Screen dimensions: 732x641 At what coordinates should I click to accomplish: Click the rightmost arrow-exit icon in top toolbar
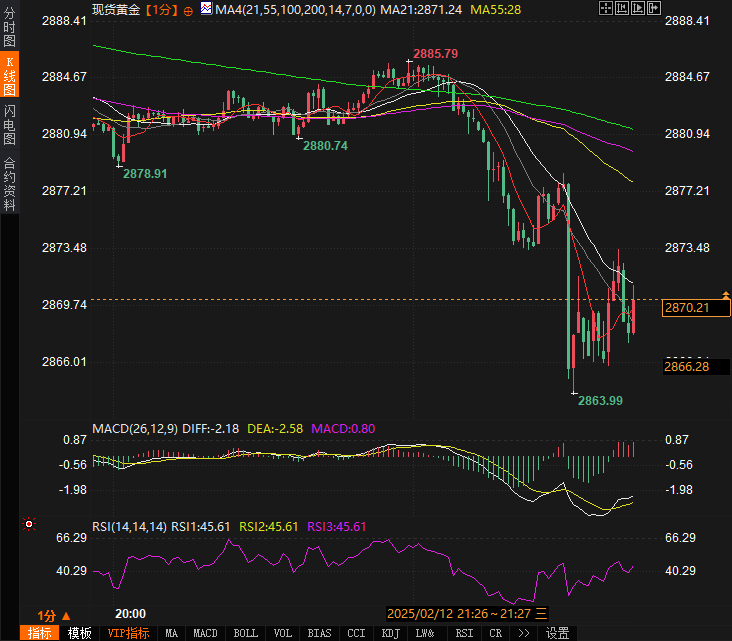(x=654, y=8)
